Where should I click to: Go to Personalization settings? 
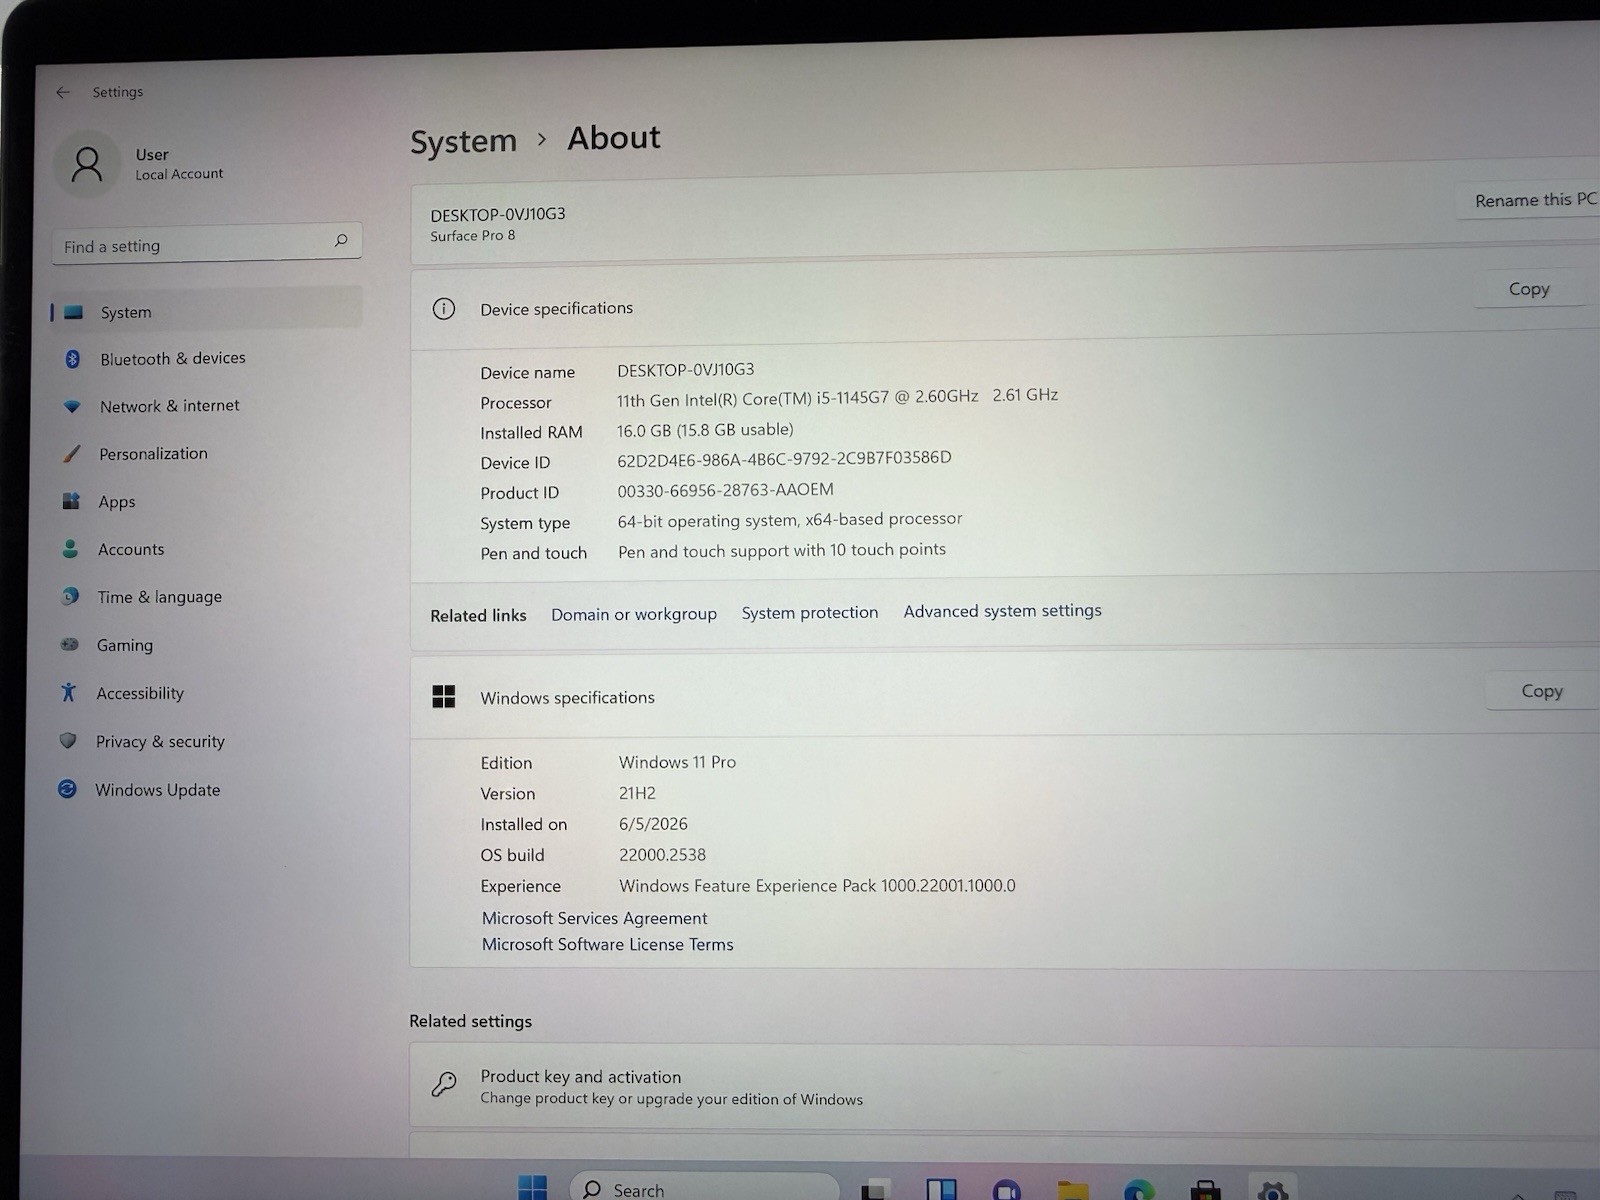[x=205, y=453]
